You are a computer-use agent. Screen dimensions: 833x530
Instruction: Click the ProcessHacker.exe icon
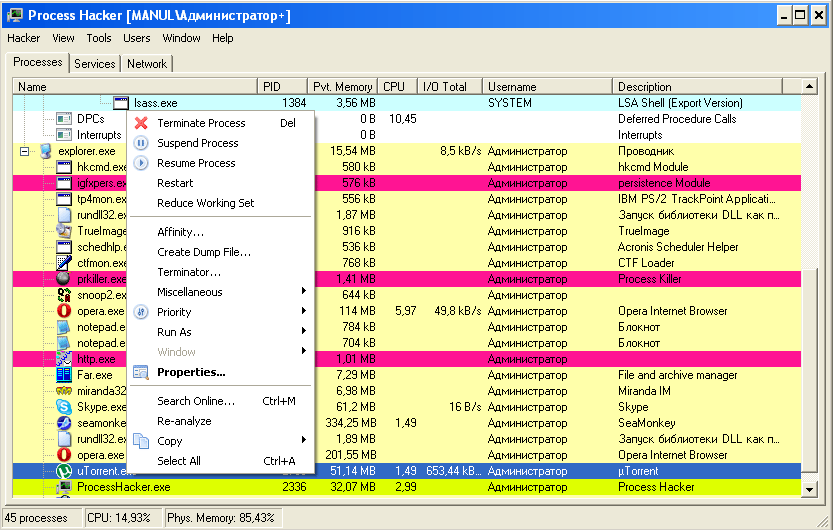pyautogui.click(x=64, y=487)
